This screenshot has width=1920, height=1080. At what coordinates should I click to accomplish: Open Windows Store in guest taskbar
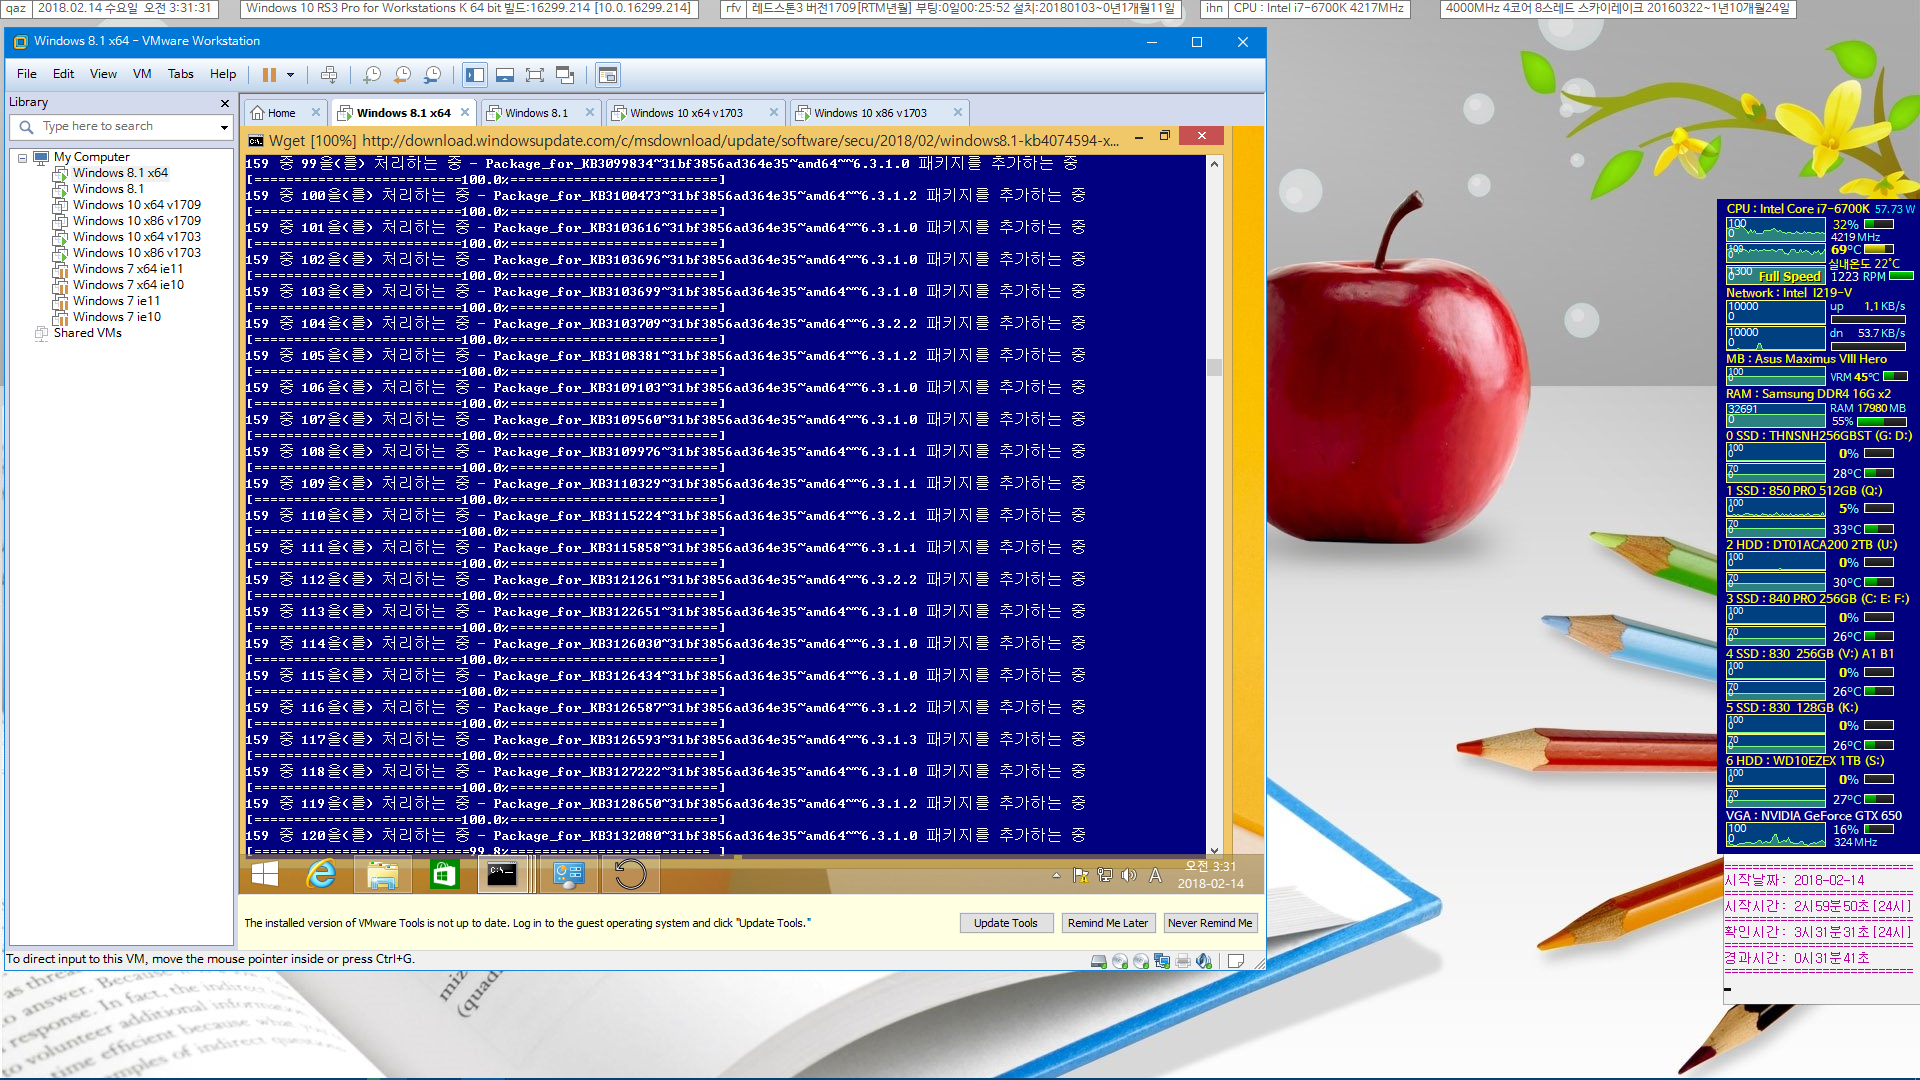(443, 874)
